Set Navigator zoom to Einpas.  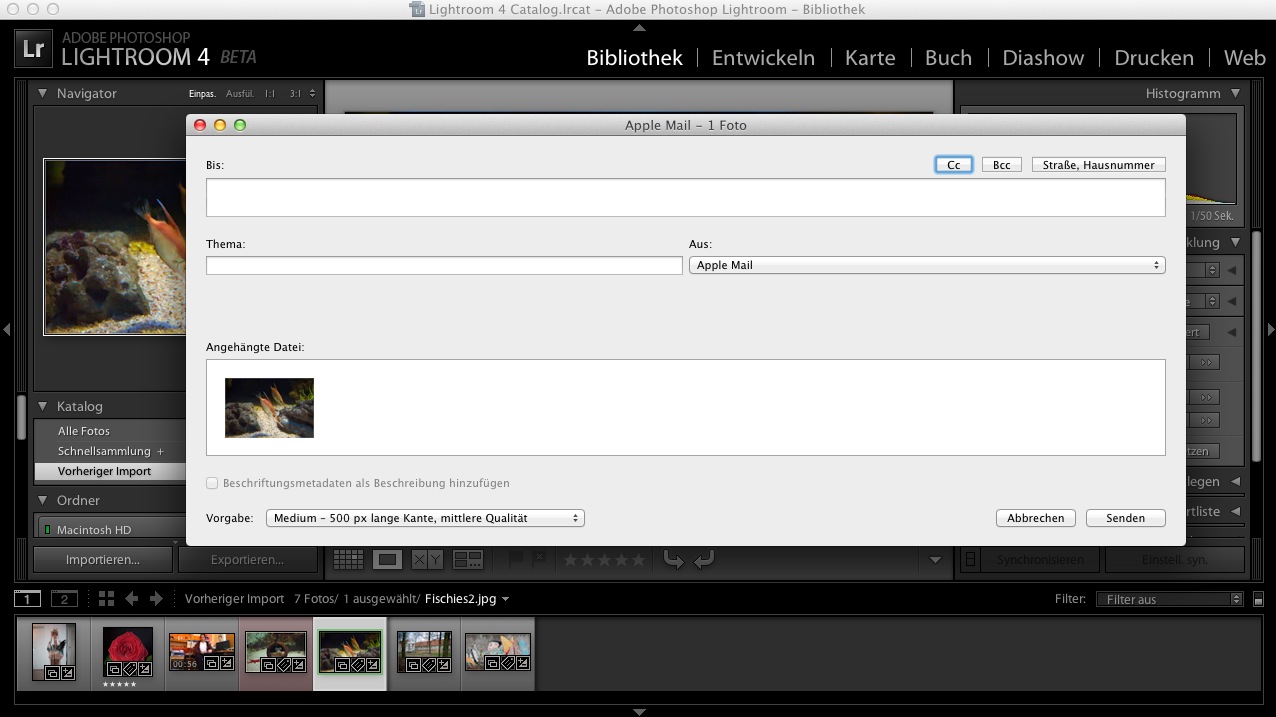pyautogui.click(x=202, y=94)
